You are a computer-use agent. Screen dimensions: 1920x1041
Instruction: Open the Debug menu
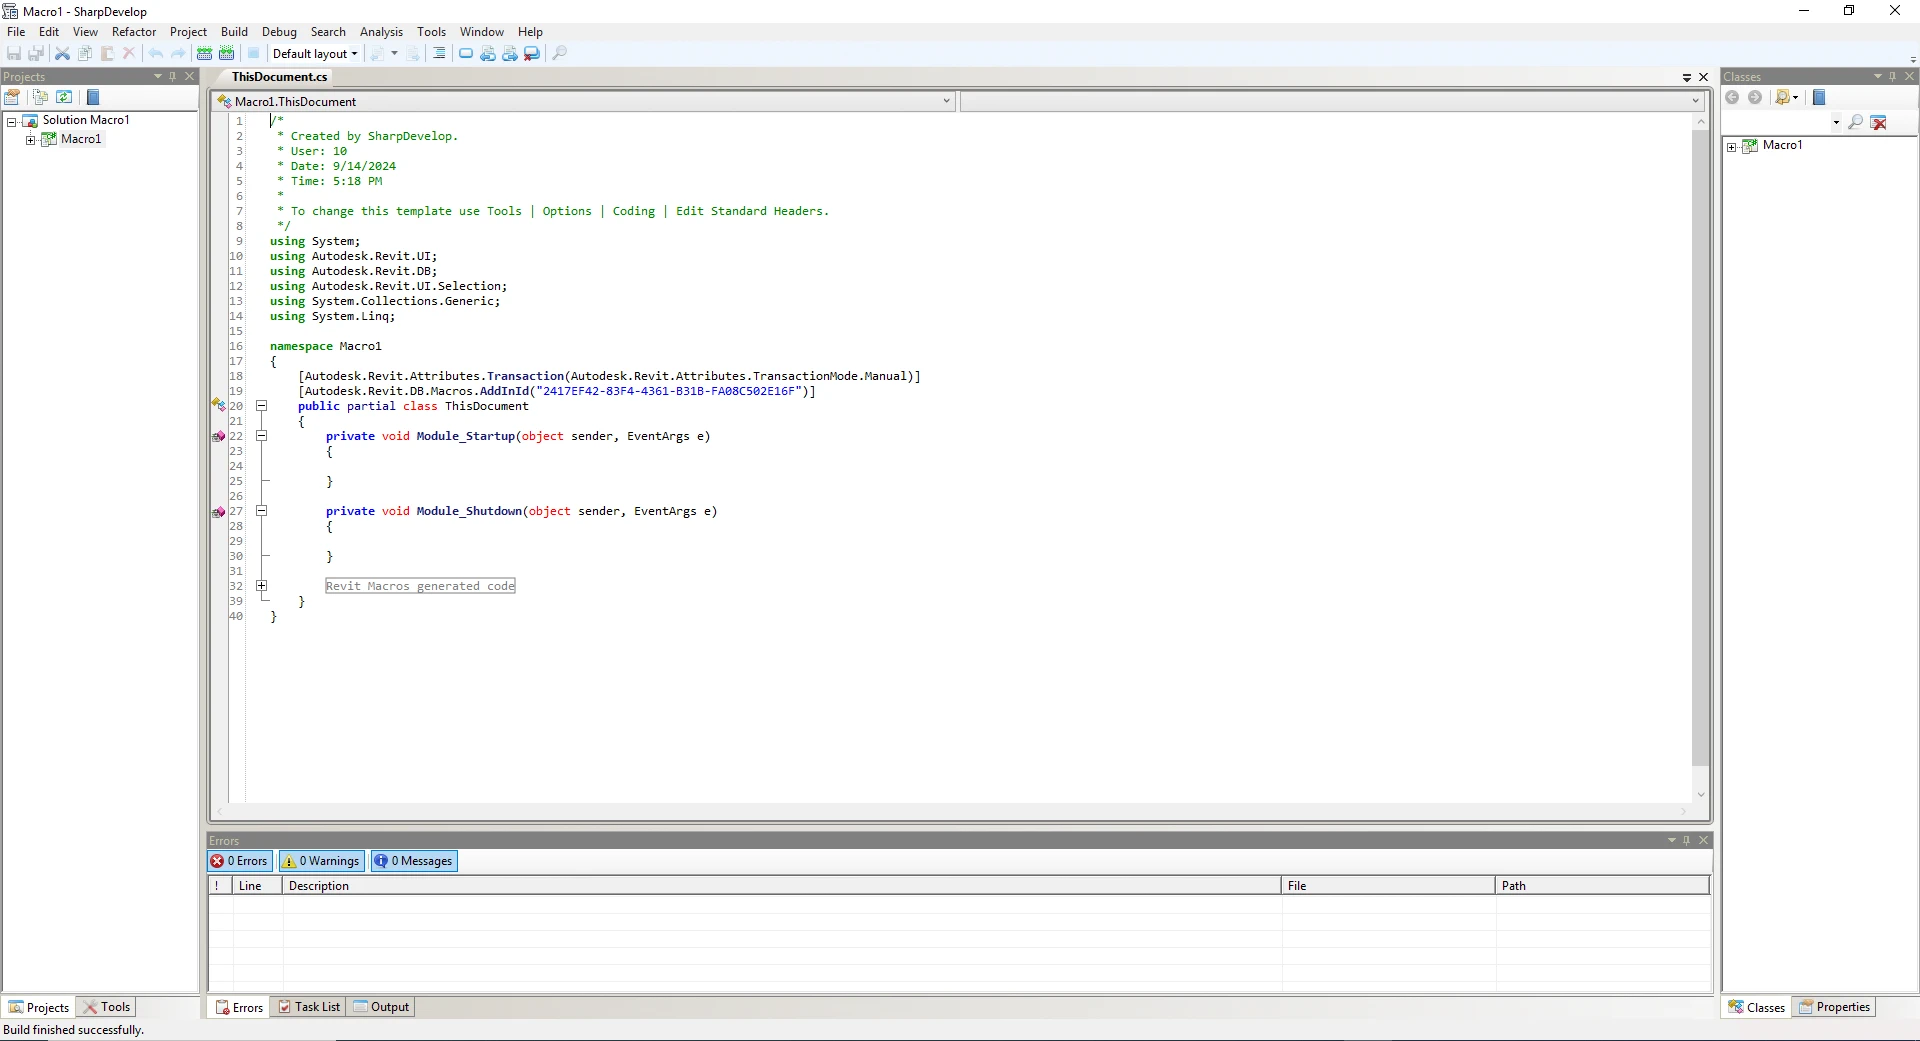tap(279, 32)
